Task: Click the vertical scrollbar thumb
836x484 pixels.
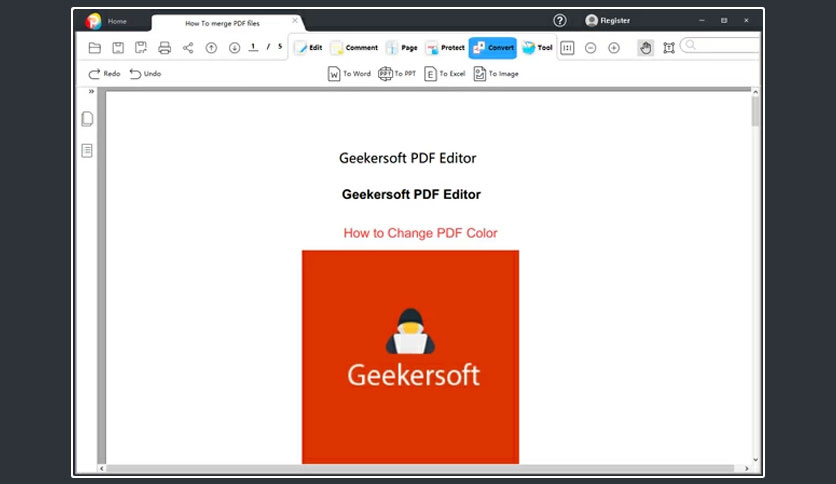Action: (x=755, y=112)
